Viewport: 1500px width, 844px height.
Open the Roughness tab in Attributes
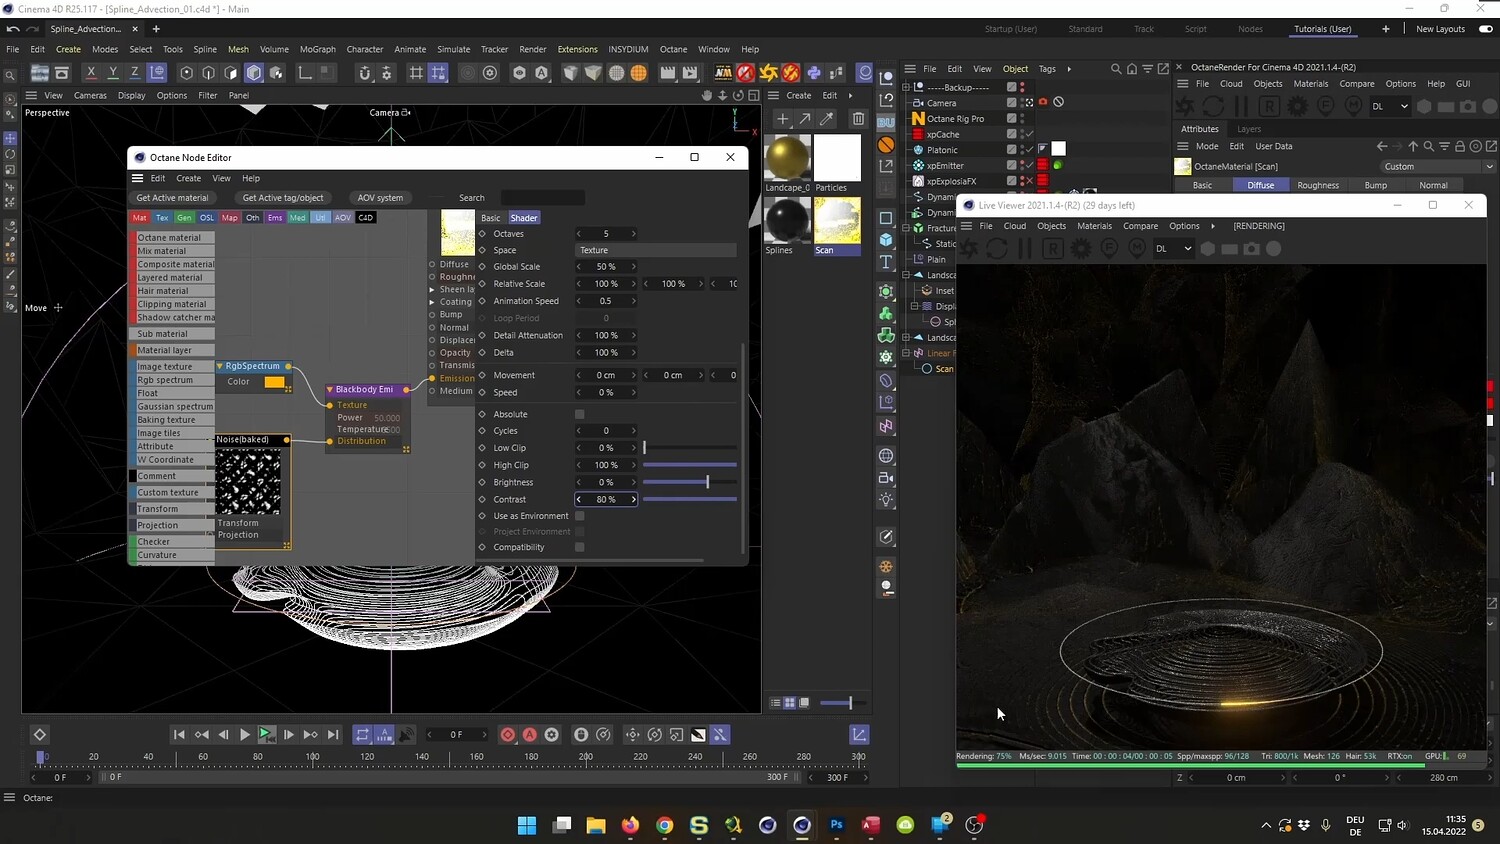(1318, 185)
